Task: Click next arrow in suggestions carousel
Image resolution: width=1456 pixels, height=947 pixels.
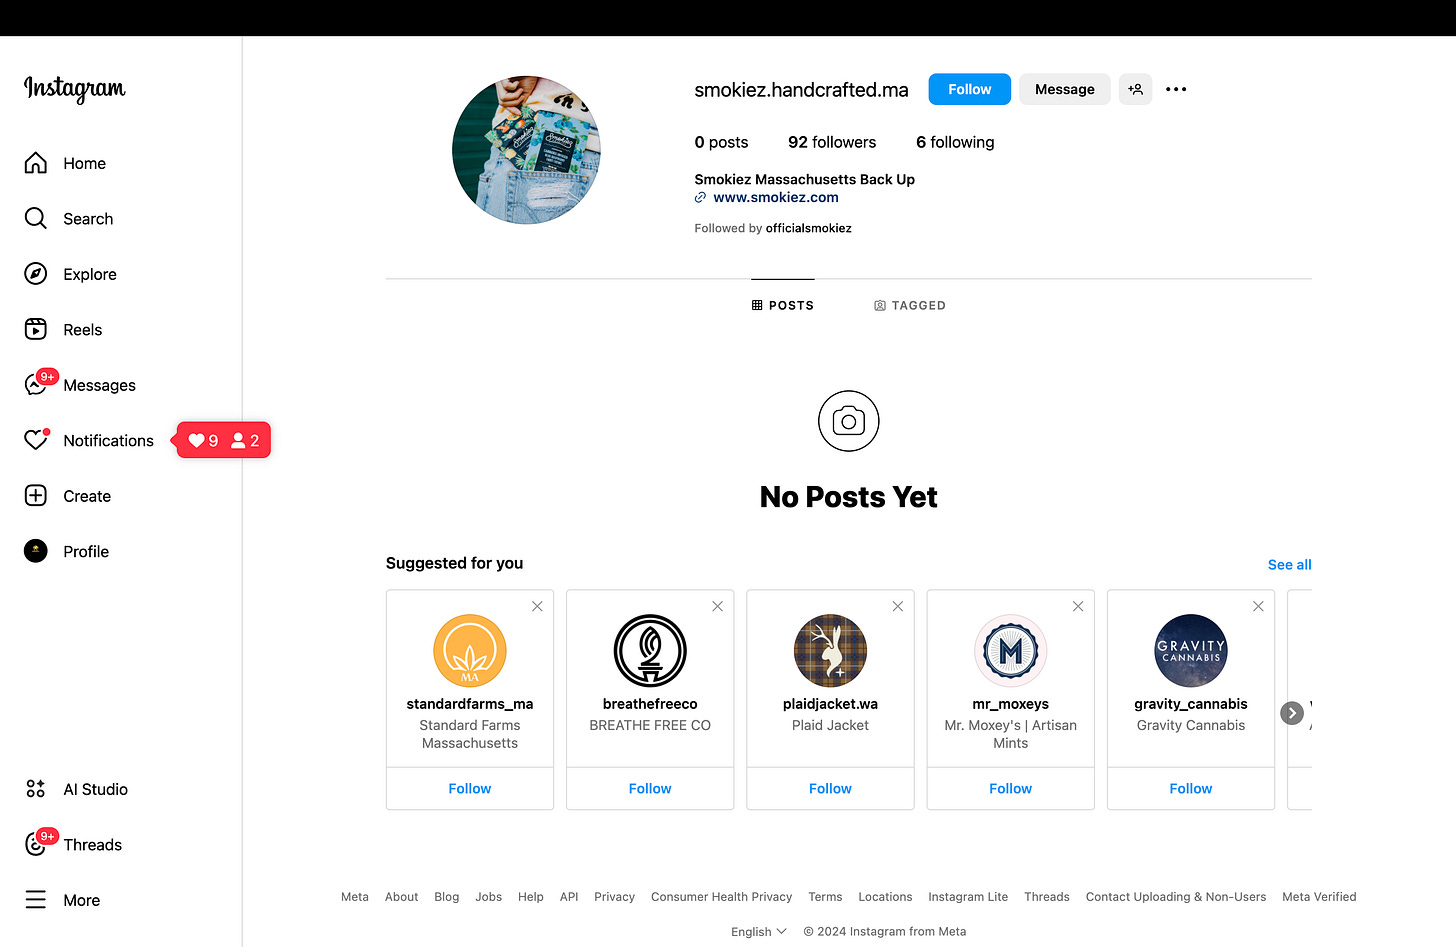Action: [x=1292, y=713]
